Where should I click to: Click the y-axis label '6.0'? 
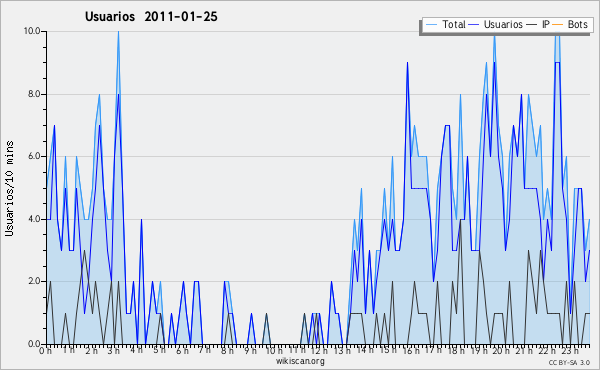coord(34,156)
